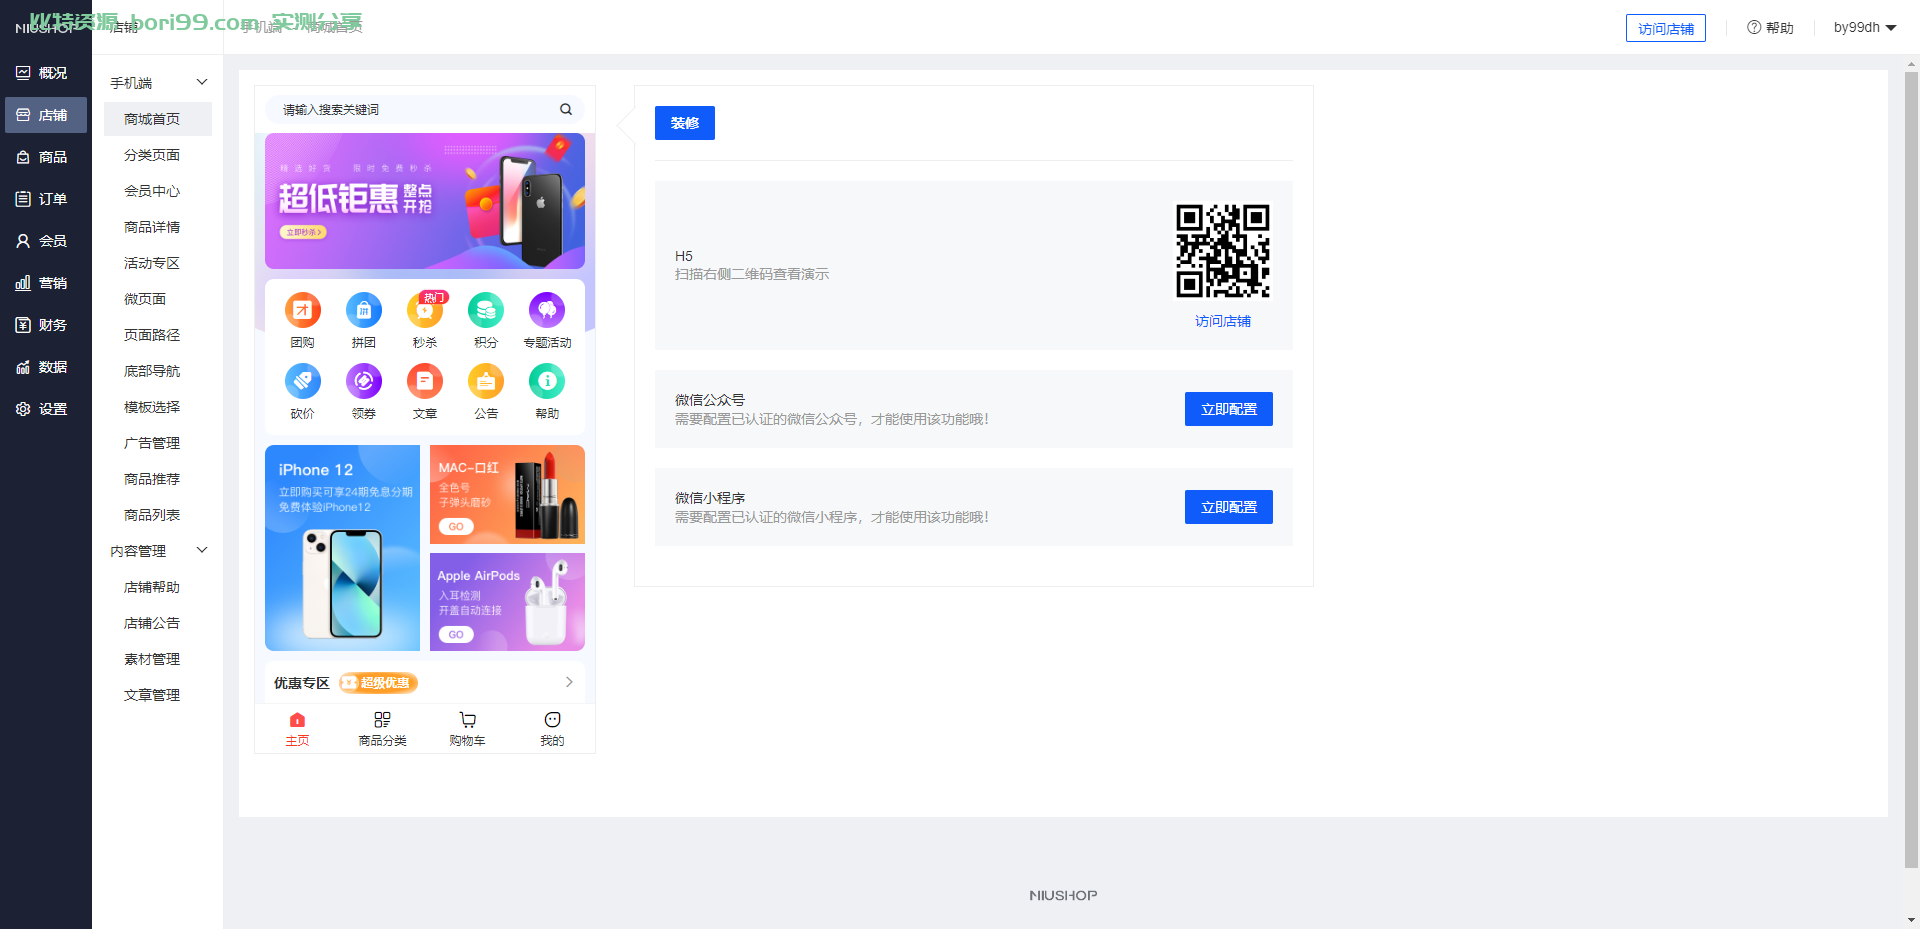Screen dimensions: 1920x929
Task: Click the H5 QR code image
Action: [x=1223, y=251]
